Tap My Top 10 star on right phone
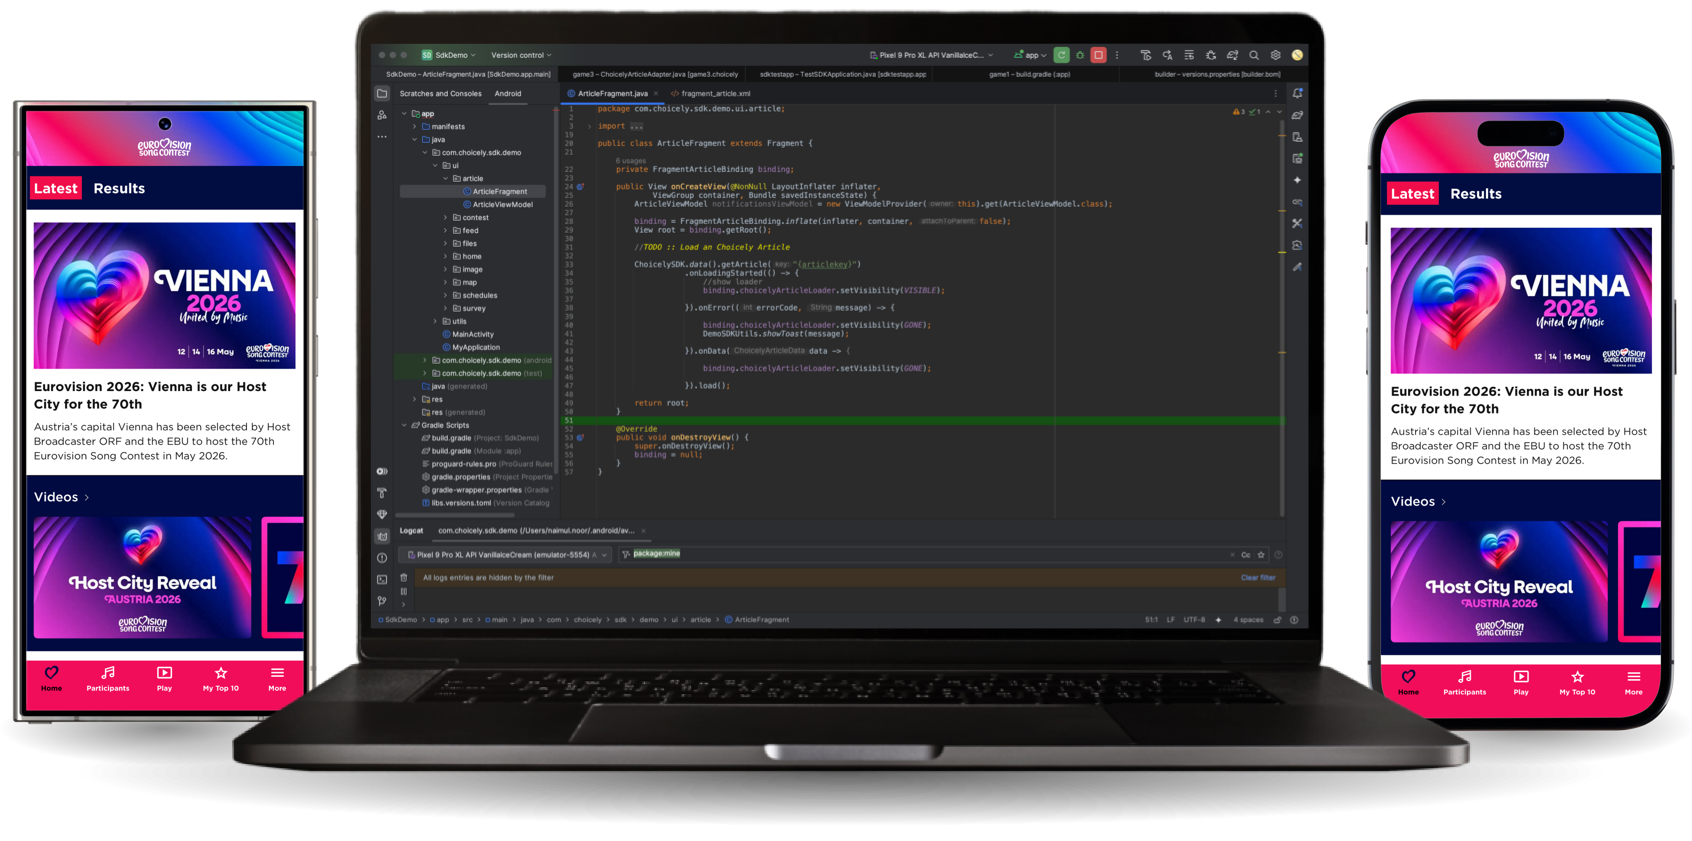Screen dimensions: 1692x841 [1577, 677]
